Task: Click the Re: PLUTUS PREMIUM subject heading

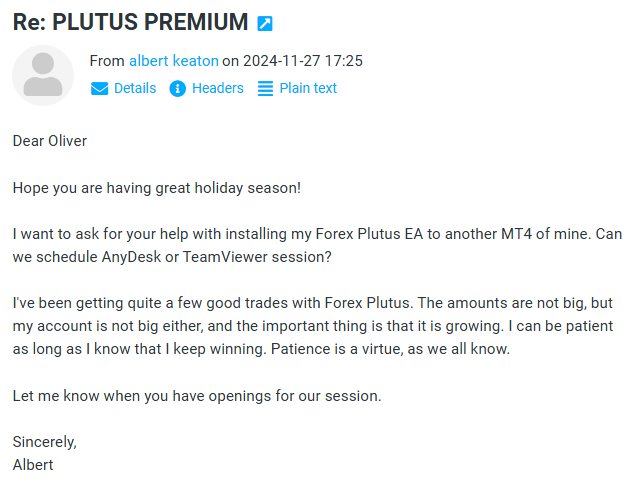Action: coord(130,22)
